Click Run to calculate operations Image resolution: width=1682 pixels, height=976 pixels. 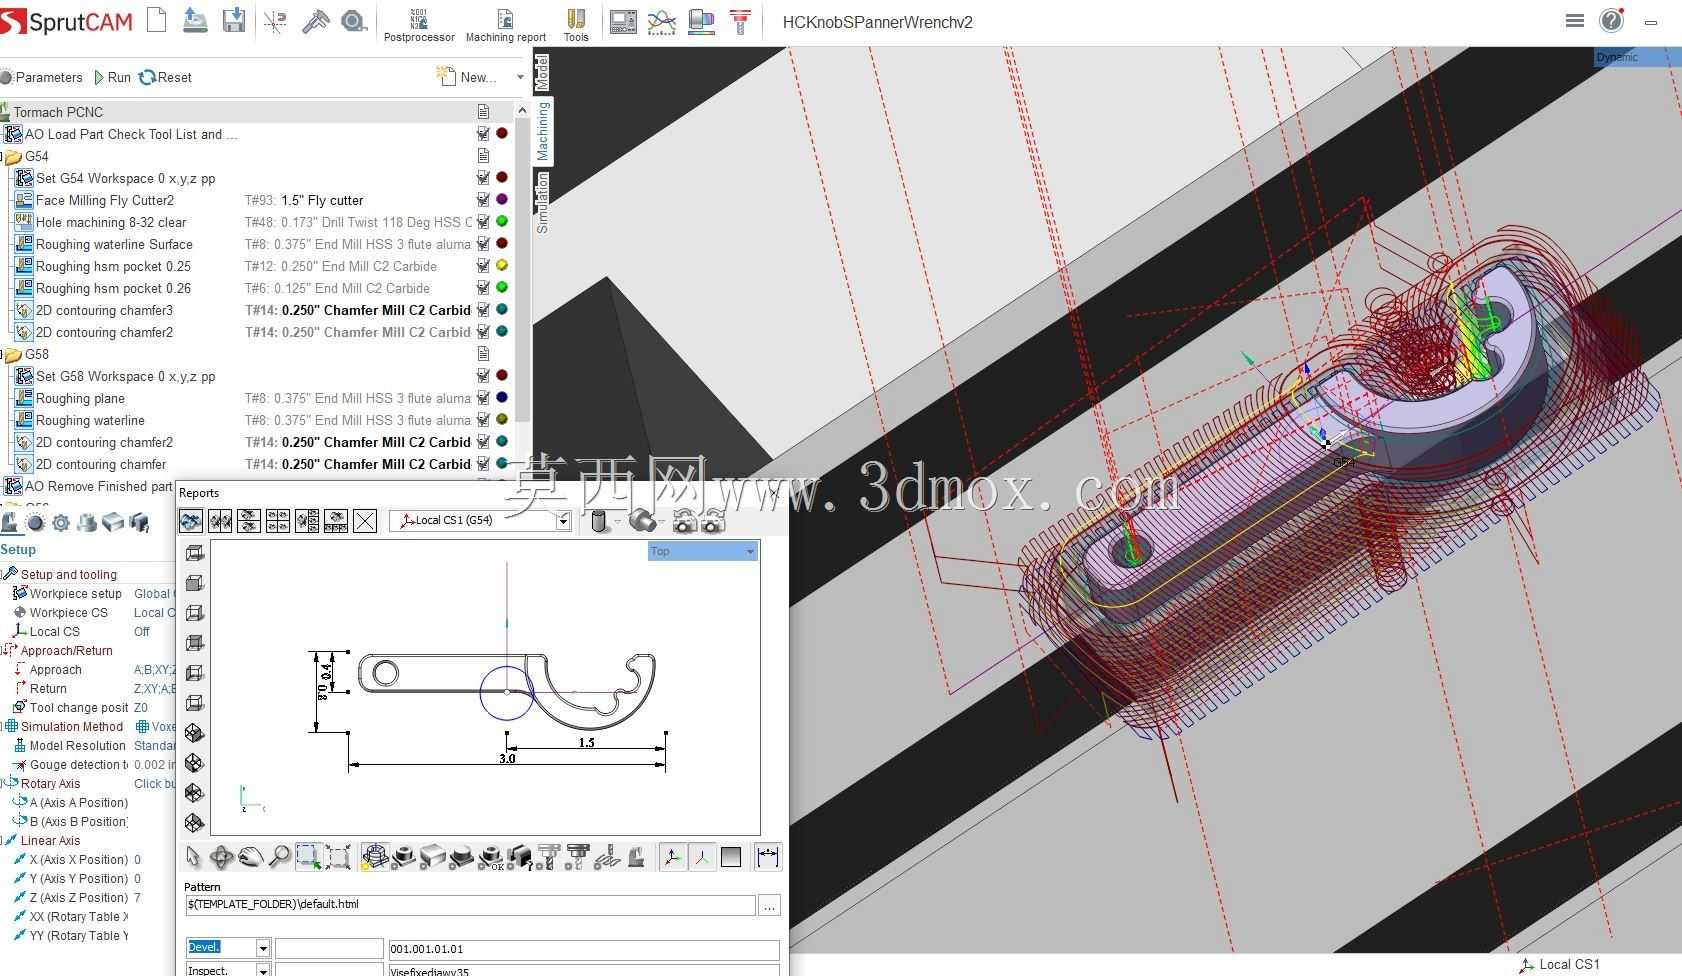(112, 77)
